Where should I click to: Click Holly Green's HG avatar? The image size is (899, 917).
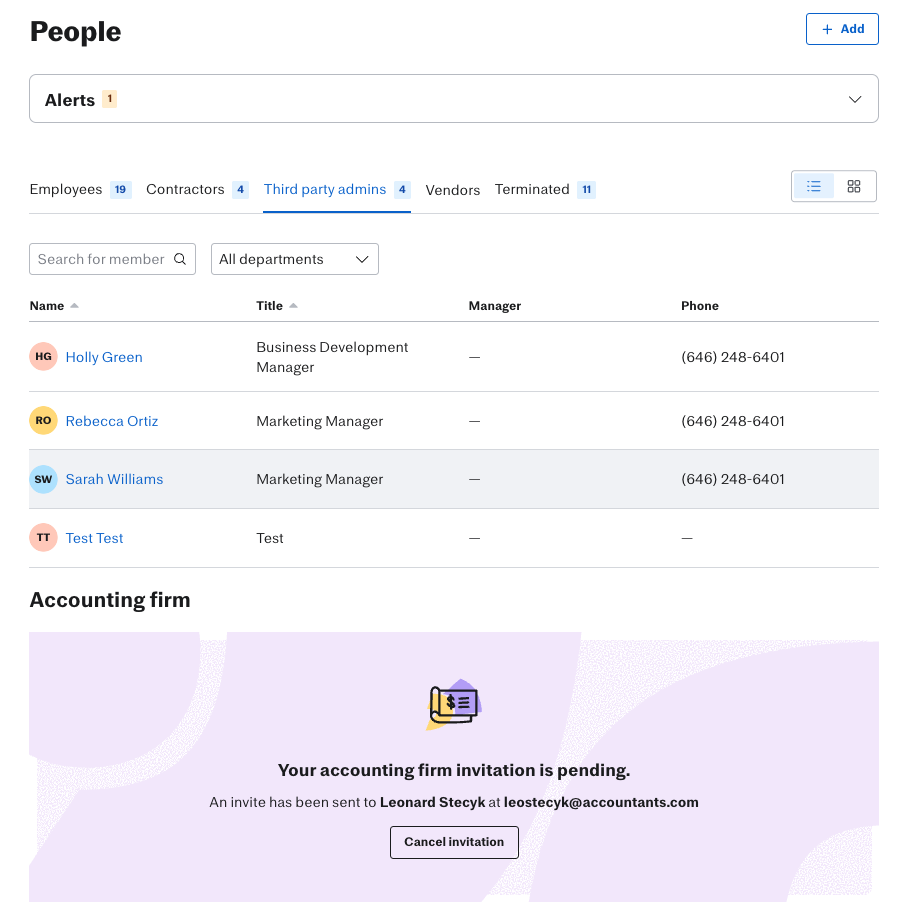click(43, 357)
